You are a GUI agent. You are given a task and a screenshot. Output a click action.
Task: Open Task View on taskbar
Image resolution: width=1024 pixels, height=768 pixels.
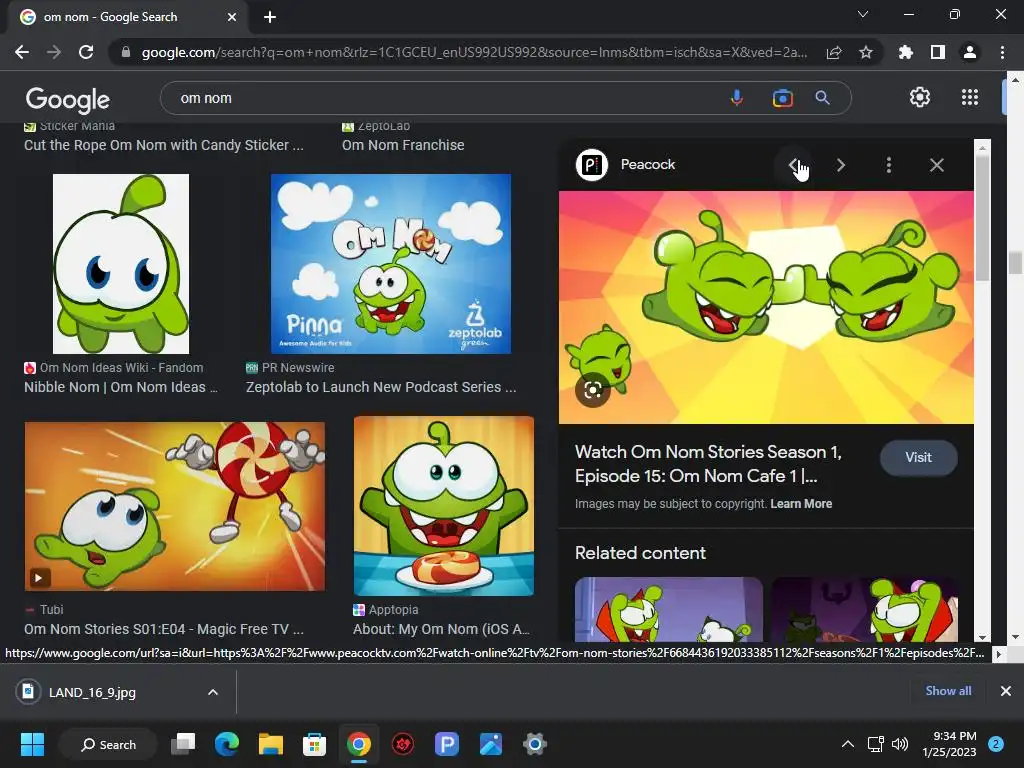click(183, 744)
